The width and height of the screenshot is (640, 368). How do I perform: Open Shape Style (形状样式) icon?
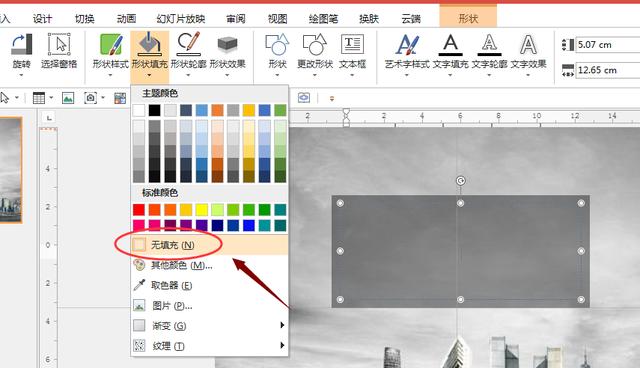pyautogui.click(x=111, y=44)
